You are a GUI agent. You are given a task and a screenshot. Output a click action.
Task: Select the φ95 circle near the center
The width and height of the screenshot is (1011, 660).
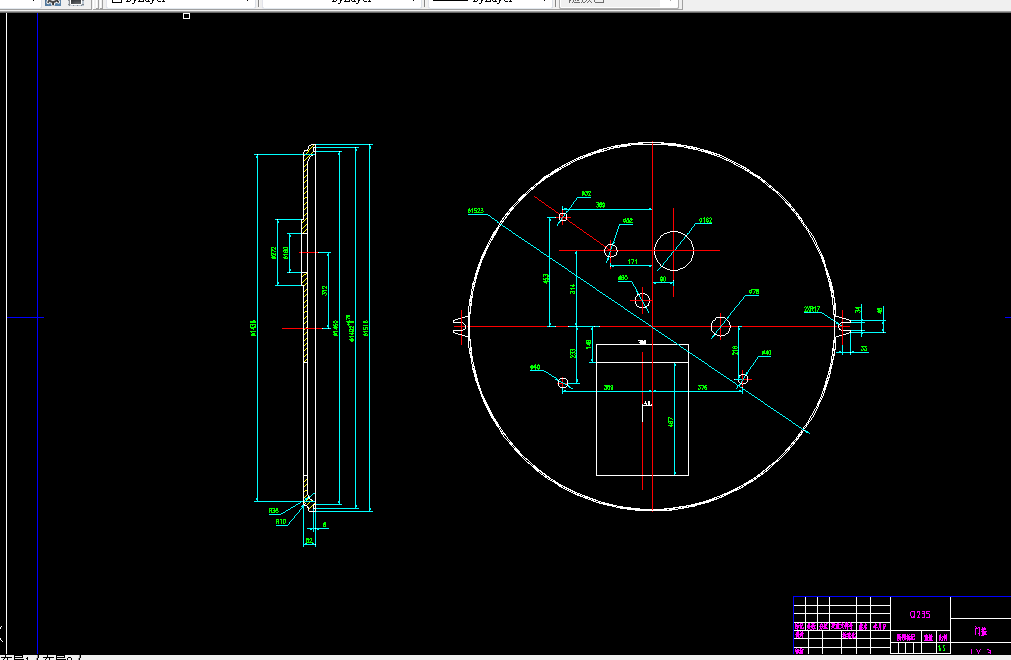642,300
